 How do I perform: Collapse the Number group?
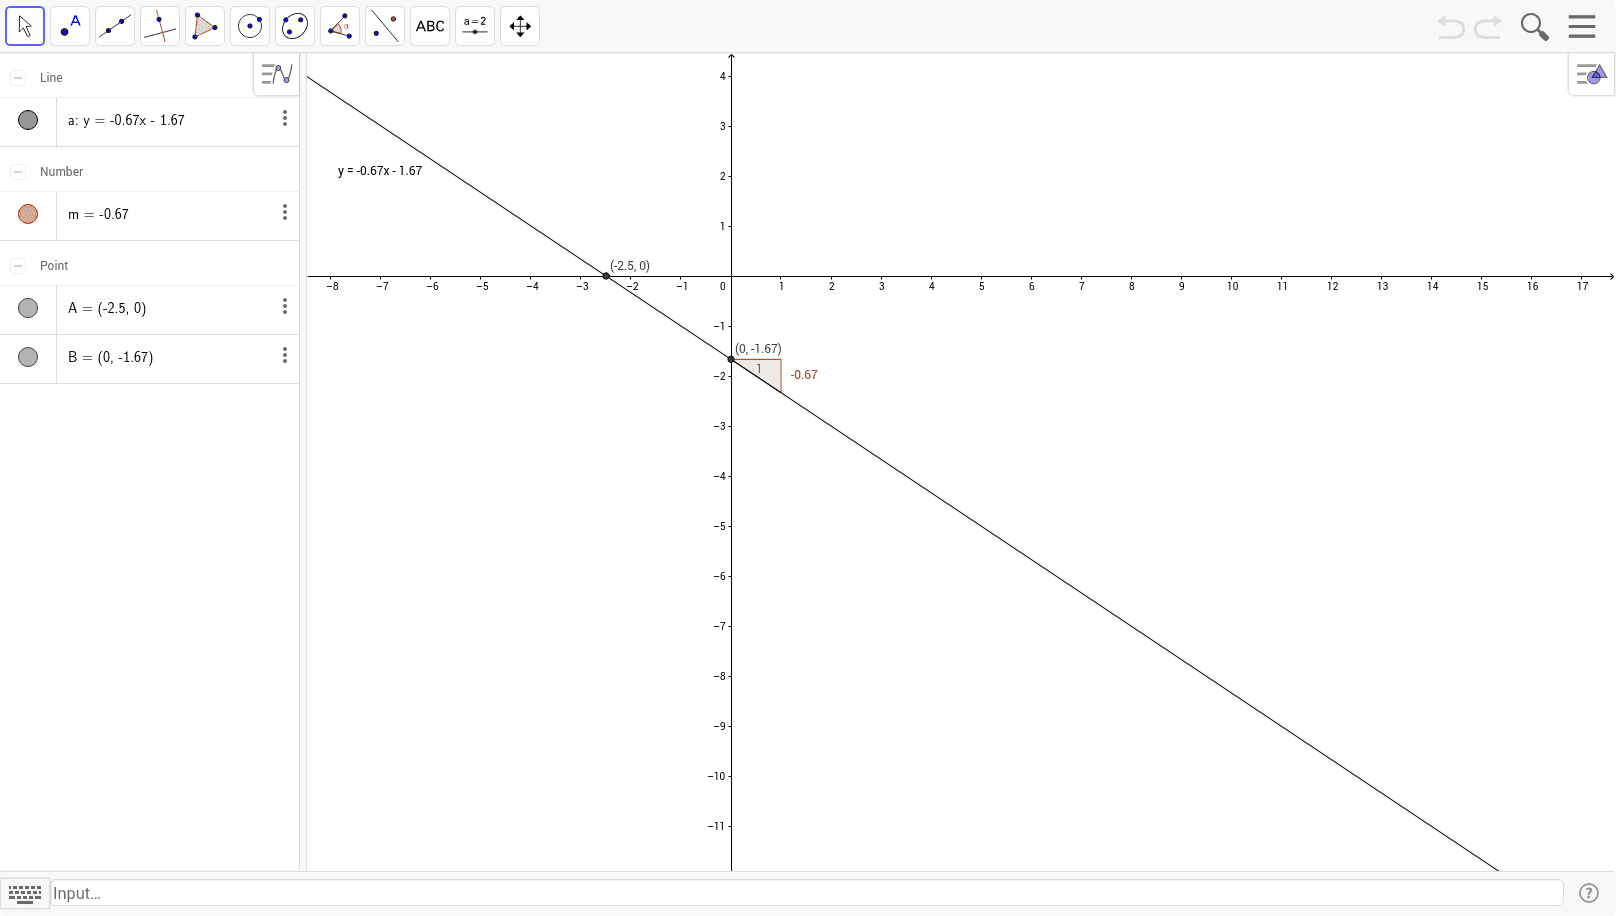coord(18,172)
